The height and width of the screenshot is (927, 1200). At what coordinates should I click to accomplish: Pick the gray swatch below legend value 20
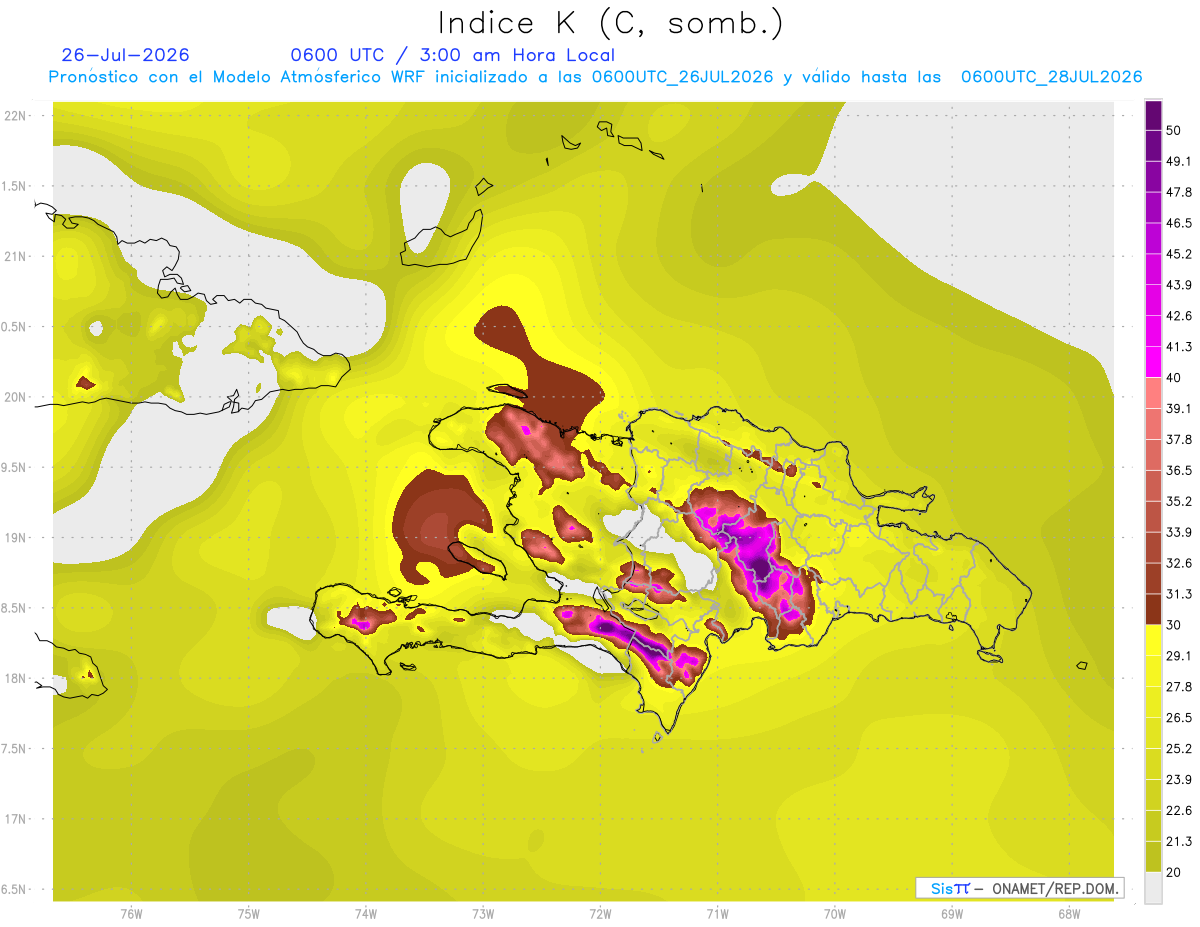(x=1154, y=888)
